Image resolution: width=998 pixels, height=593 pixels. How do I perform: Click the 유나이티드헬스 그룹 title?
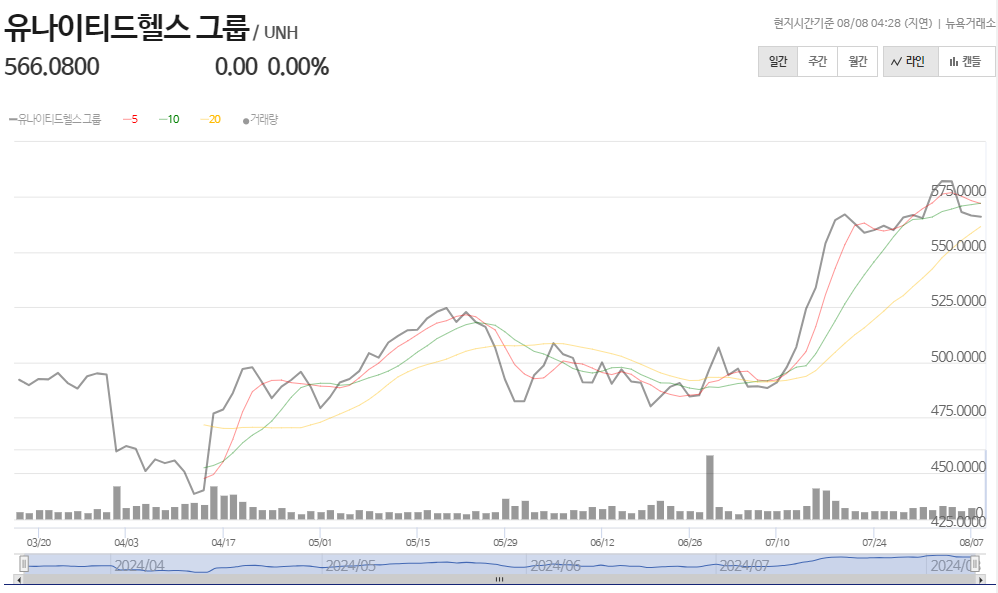click(x=126, y=27)
